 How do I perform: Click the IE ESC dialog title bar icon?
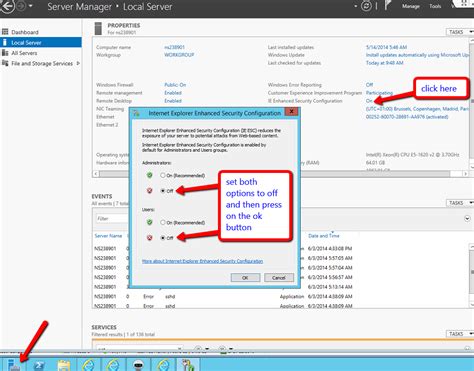pyautogui.click(x=136, y=113)
